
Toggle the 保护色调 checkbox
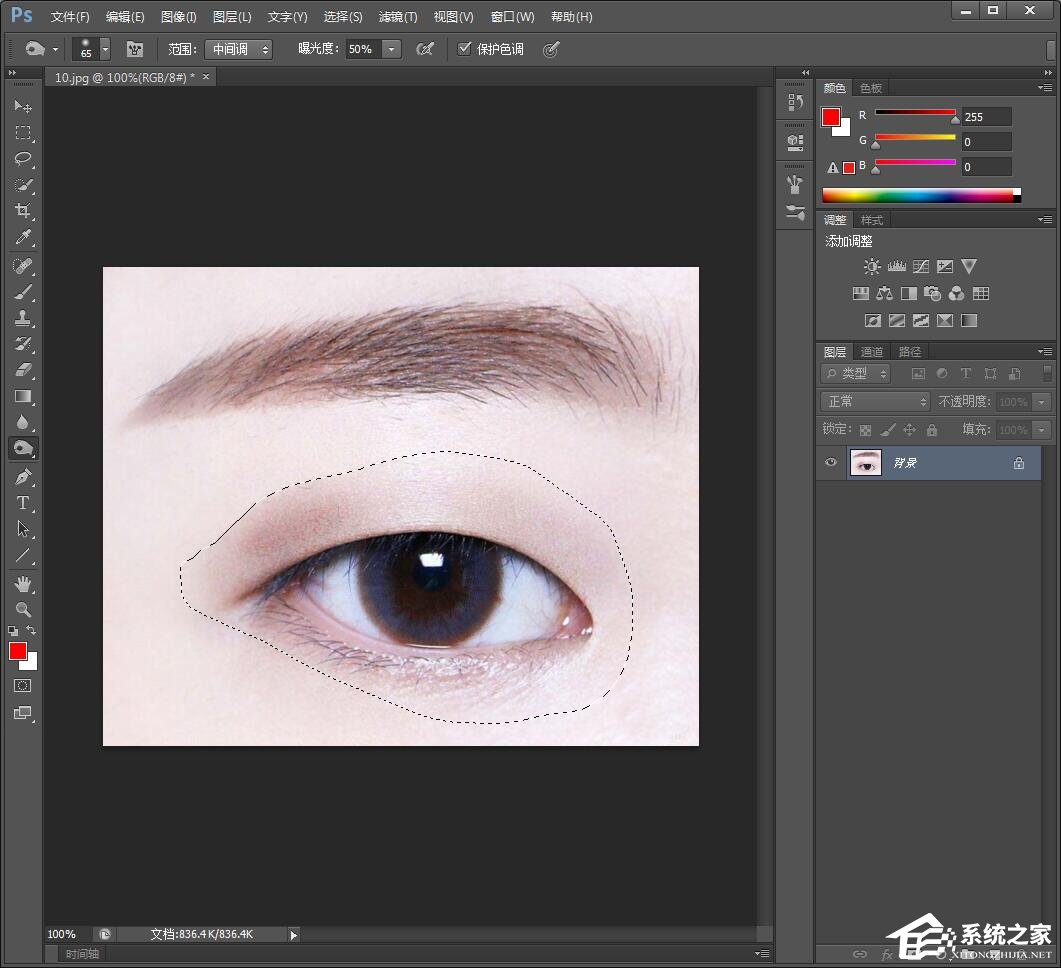(x=465, y=49)
